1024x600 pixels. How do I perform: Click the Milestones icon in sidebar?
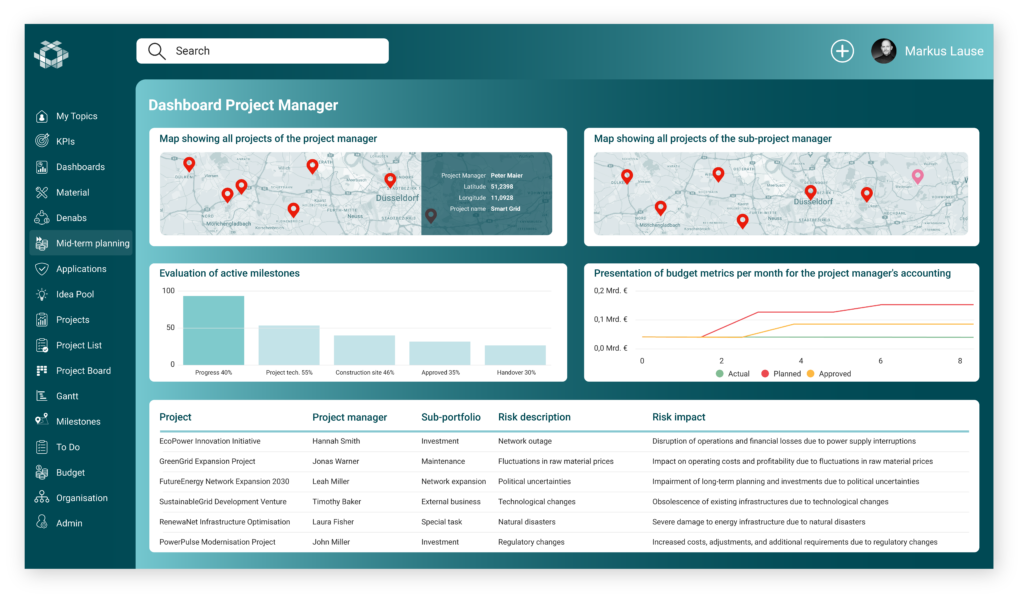[41, 421]
